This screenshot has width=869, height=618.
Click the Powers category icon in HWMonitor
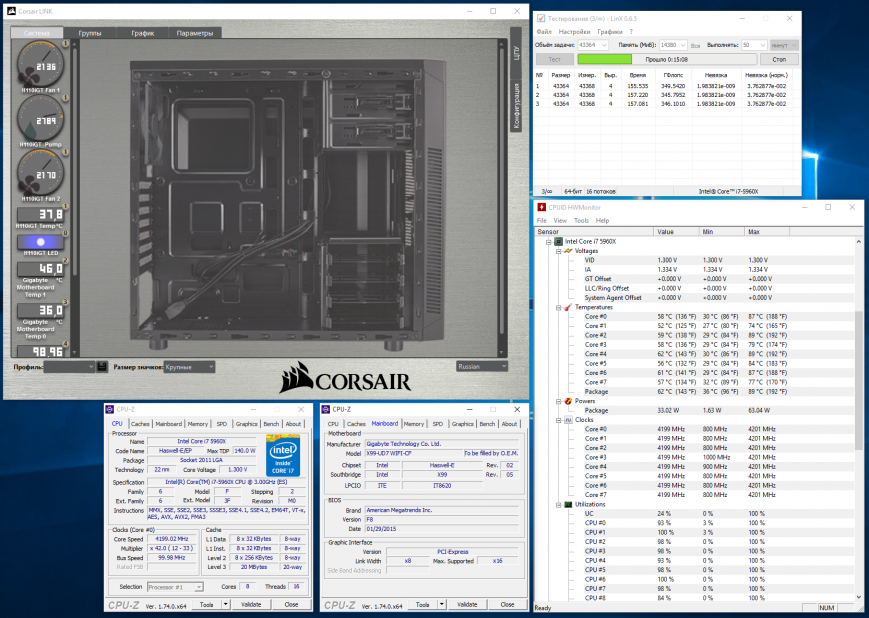tap(568, 401)
